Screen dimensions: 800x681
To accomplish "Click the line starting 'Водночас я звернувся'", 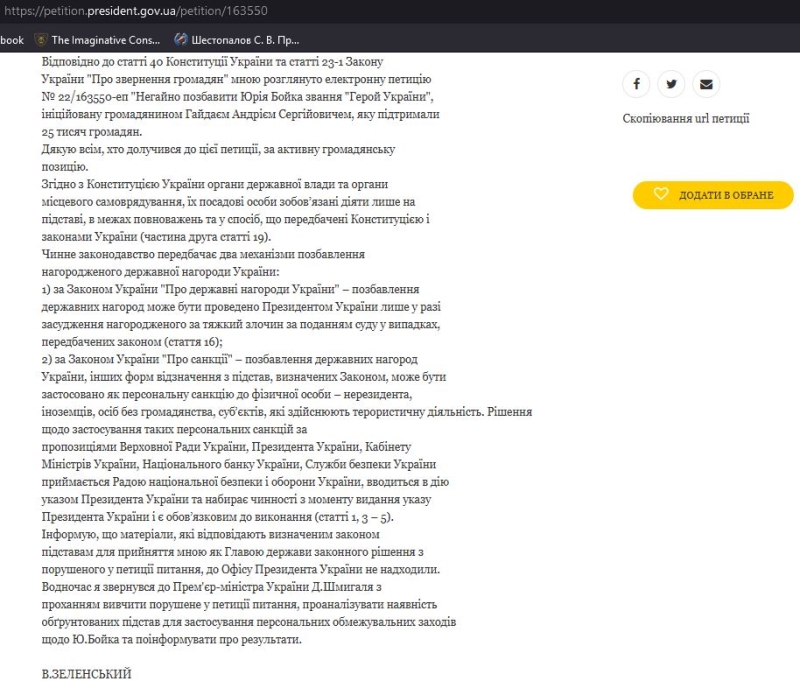I will (212, 588).
